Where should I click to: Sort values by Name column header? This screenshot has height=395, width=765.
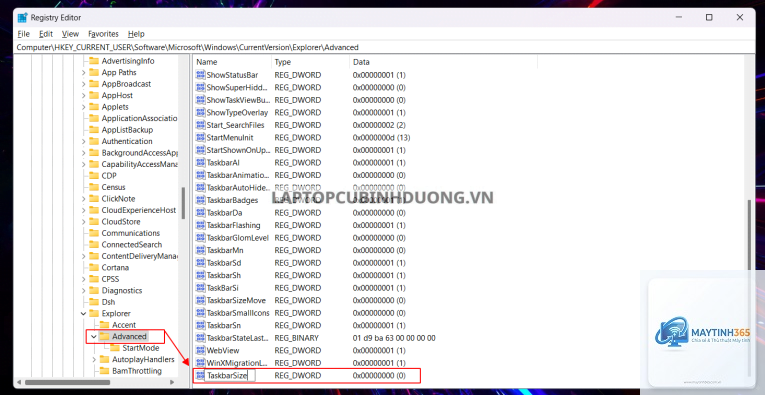coord(232,62)
